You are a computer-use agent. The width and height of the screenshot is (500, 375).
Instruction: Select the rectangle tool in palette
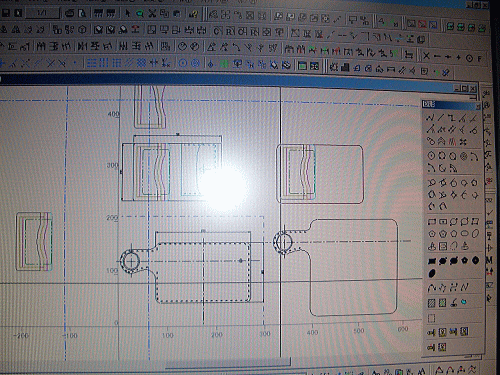[432, 222]
